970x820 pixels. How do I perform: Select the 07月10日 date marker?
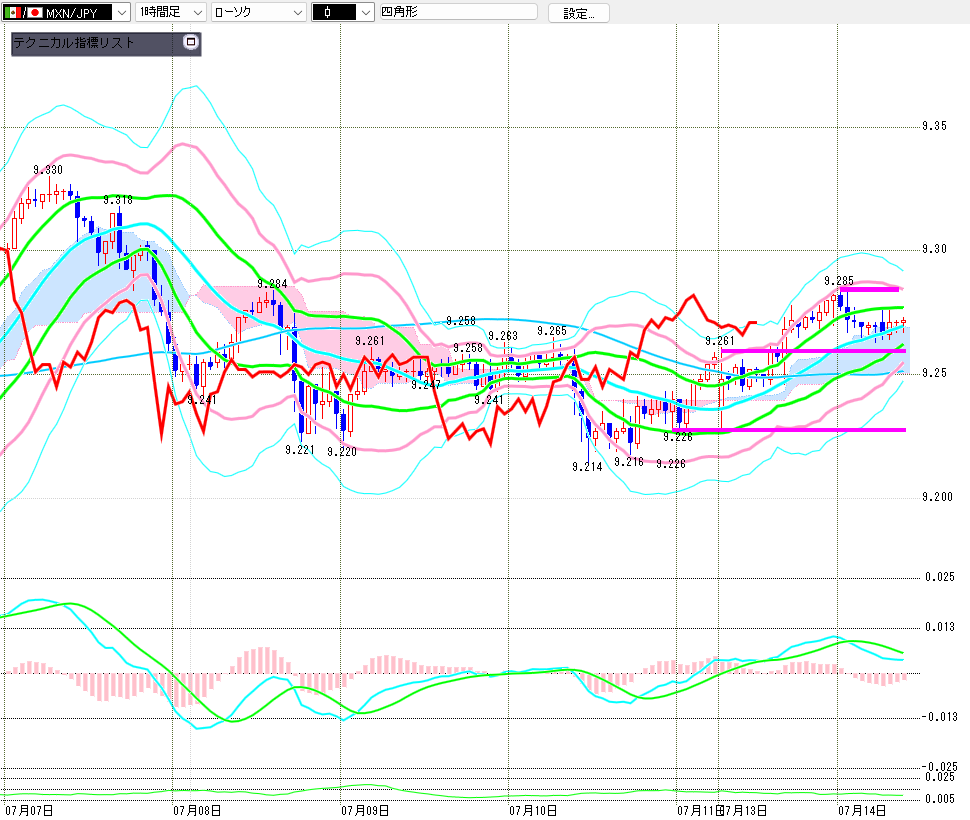tap(533, 810)
